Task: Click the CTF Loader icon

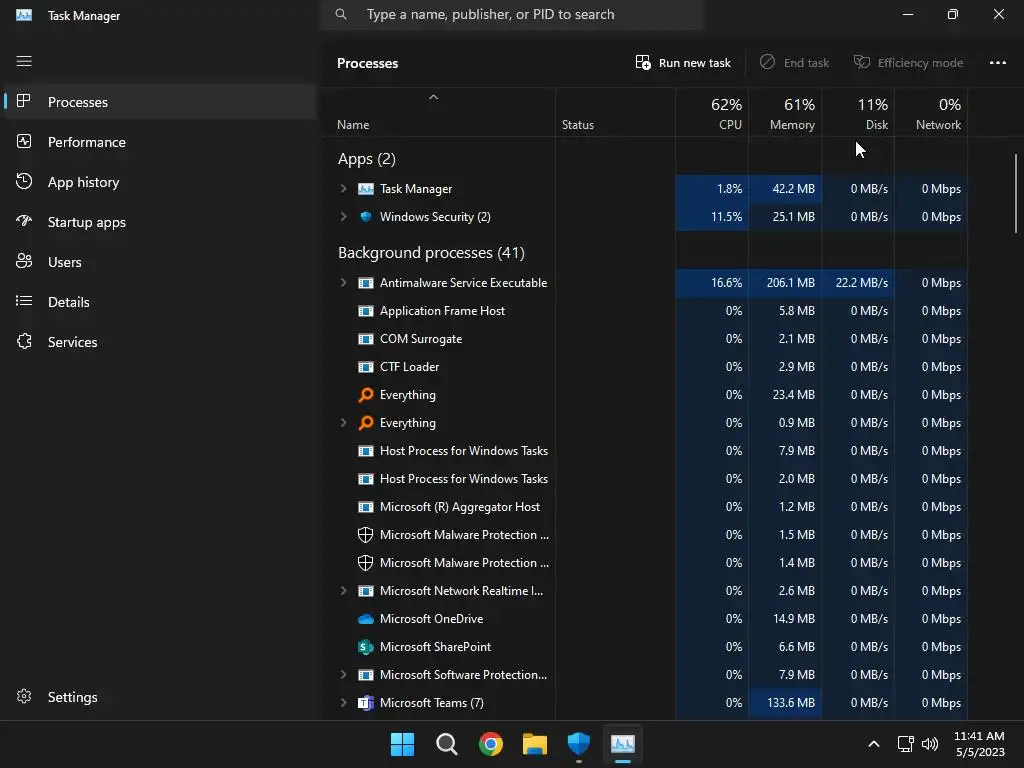Action: tap(366, 367)
